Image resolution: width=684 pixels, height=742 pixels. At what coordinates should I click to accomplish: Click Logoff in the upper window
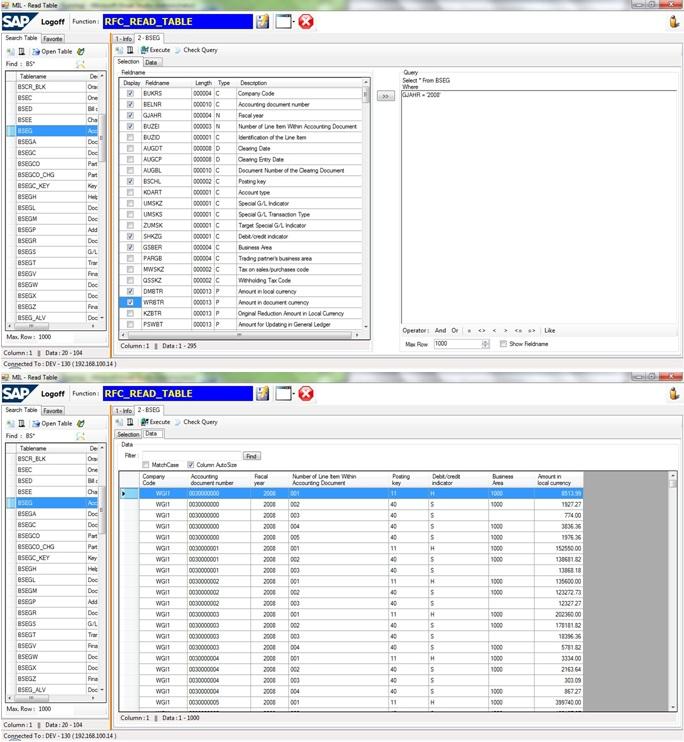[x=53, y=22]
